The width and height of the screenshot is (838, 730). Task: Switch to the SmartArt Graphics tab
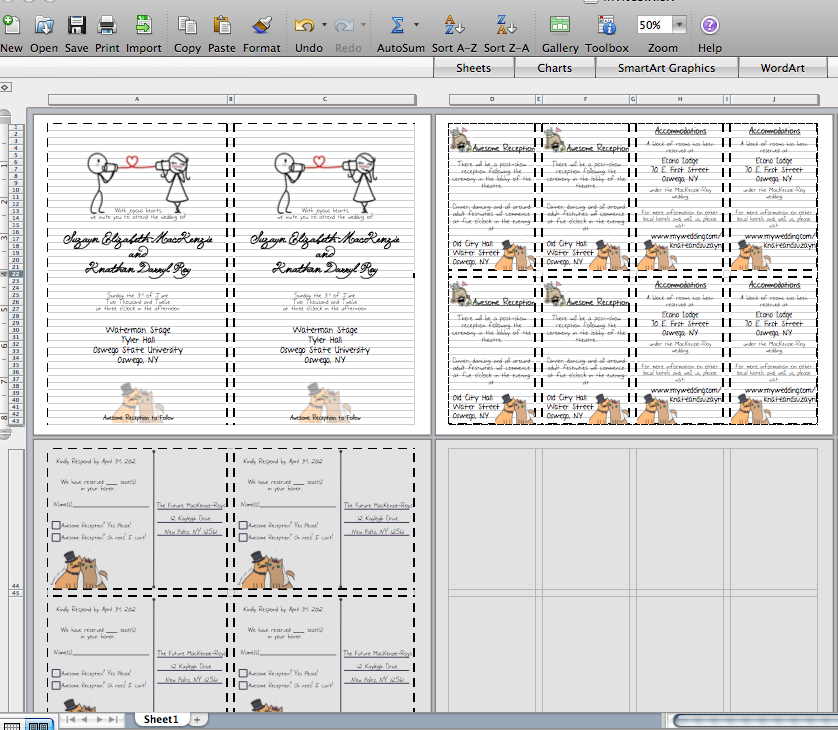(x=666, y=68)
